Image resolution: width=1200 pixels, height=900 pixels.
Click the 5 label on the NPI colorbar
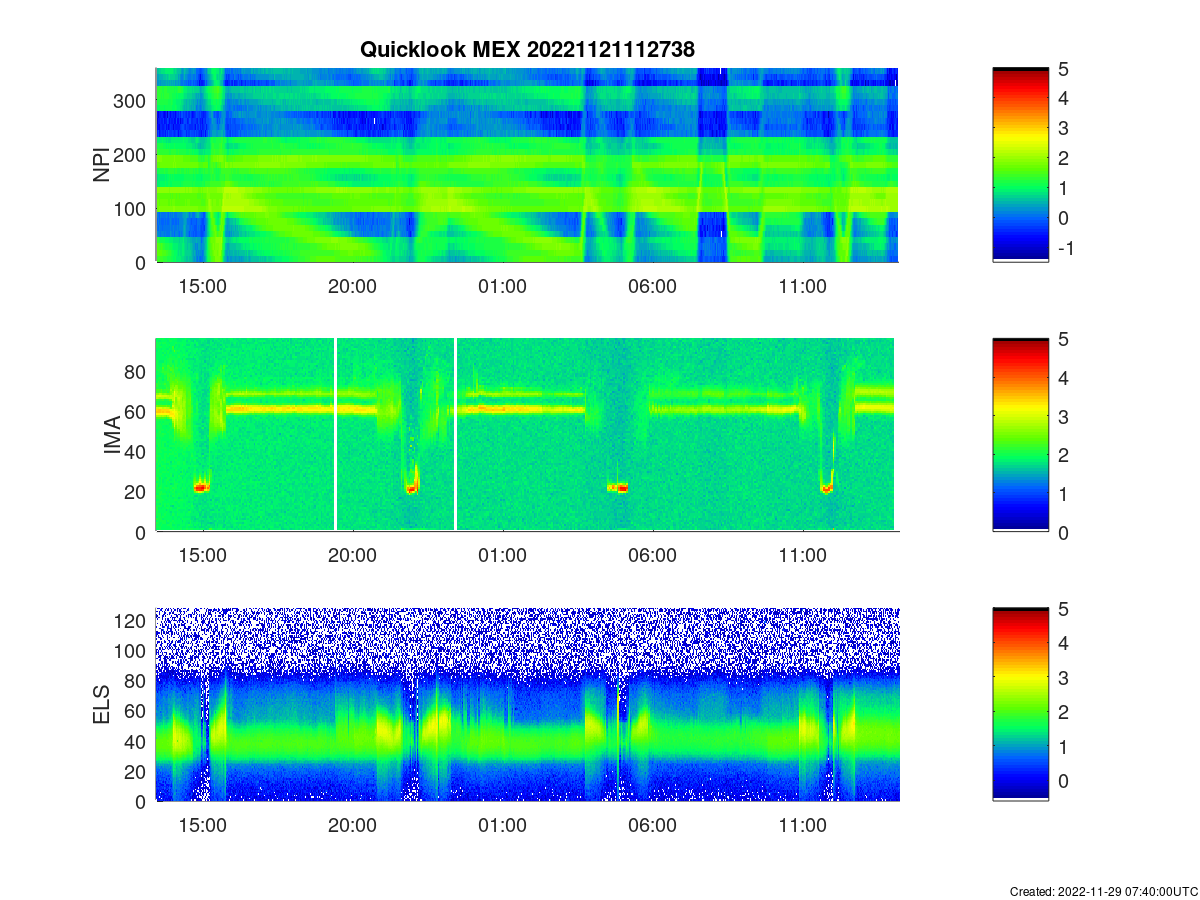[x=1063, y=69]
